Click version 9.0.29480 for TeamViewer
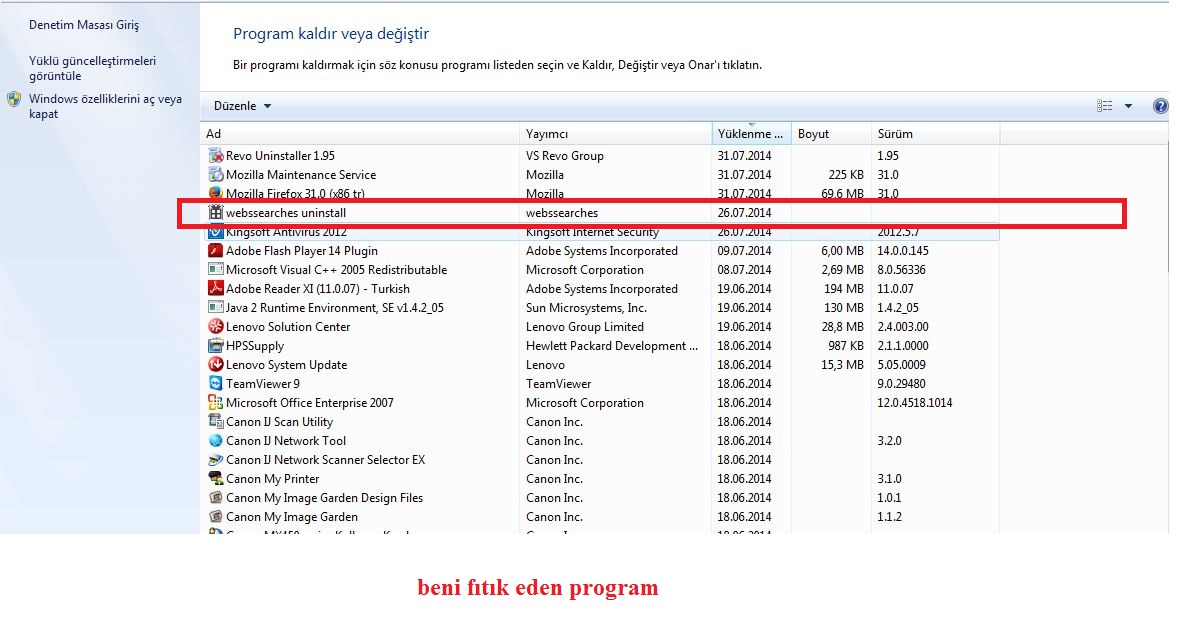 click(x=902, y=384)
